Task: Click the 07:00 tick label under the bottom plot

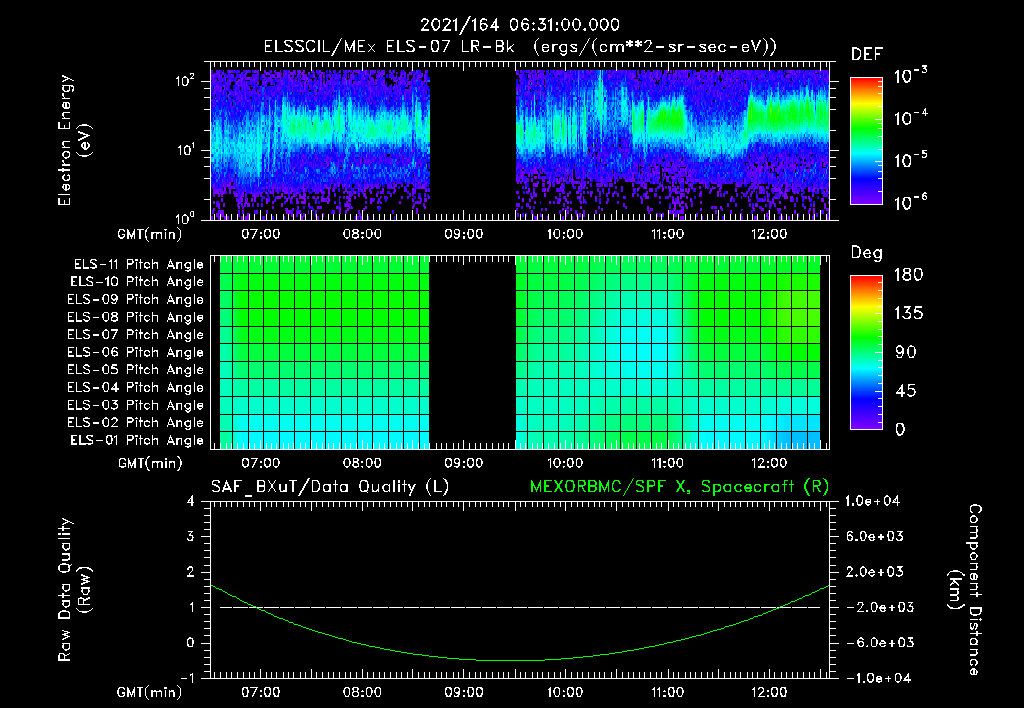Action: coord(261,692)
